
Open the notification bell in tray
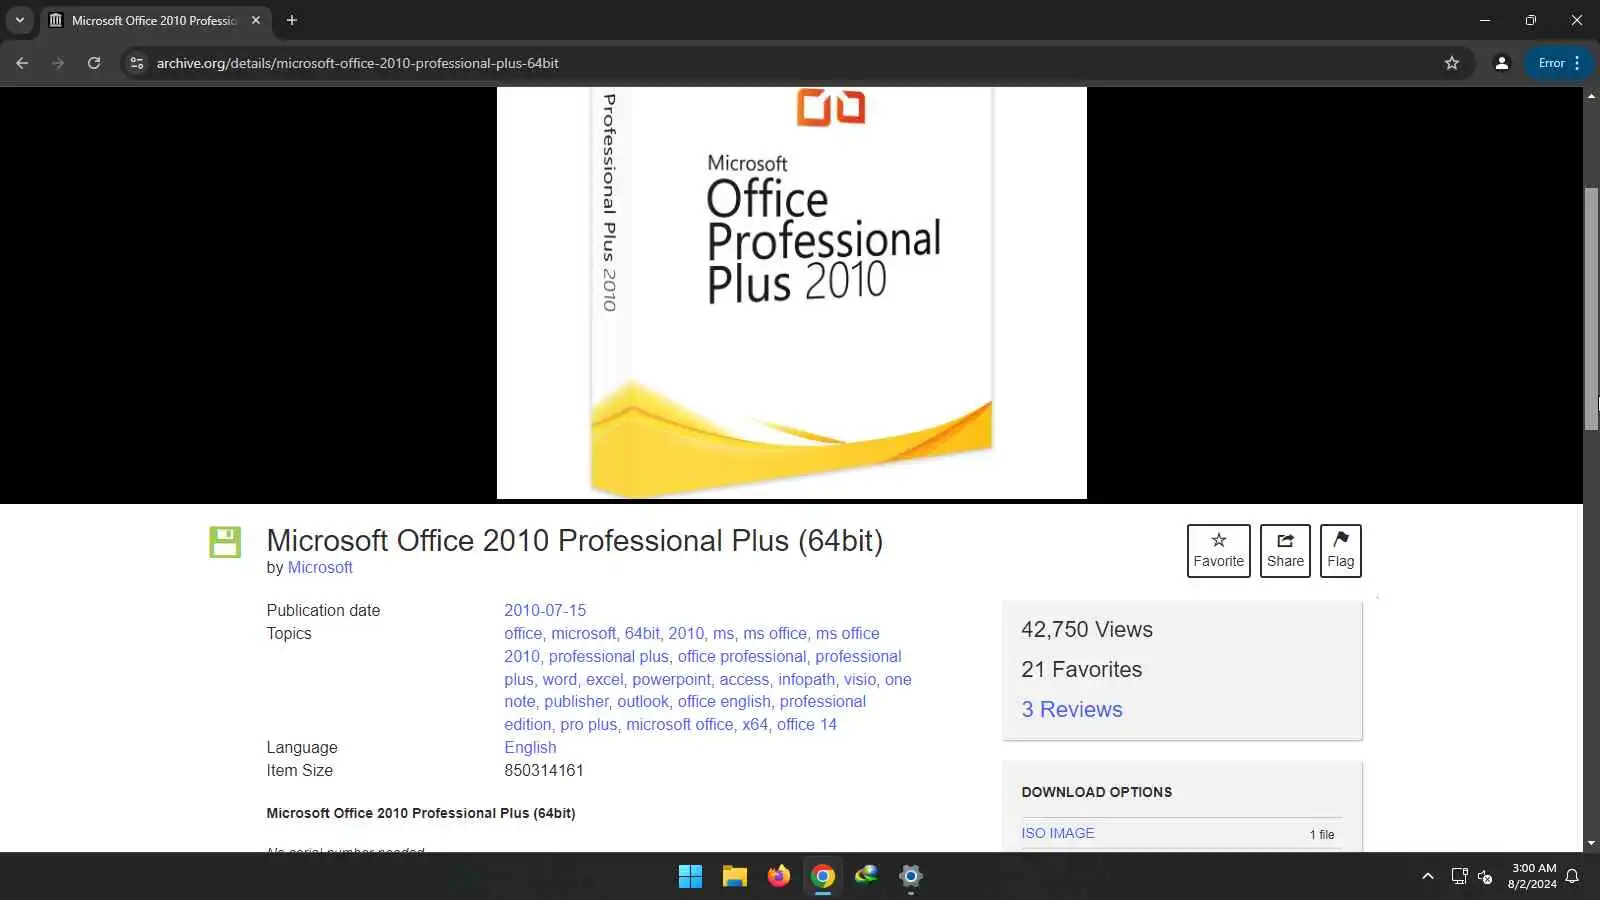(x=1572, y=877)
